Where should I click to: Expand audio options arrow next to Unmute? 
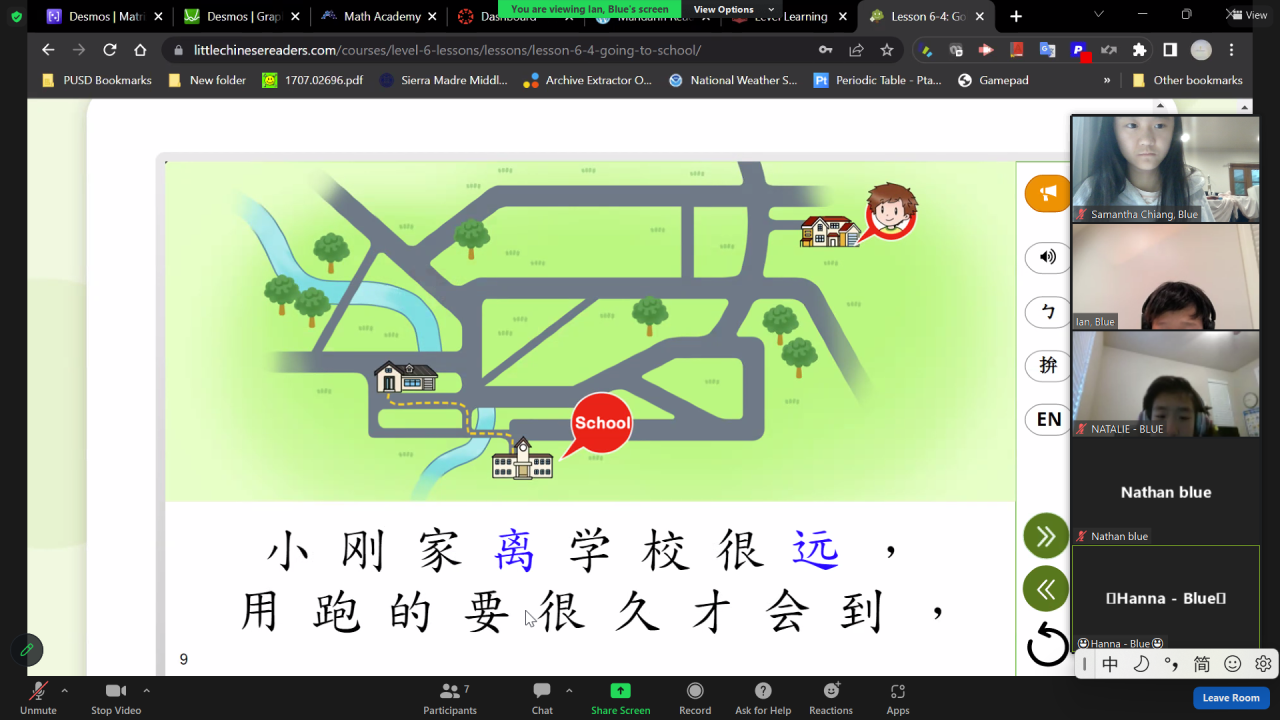[65, 690]
